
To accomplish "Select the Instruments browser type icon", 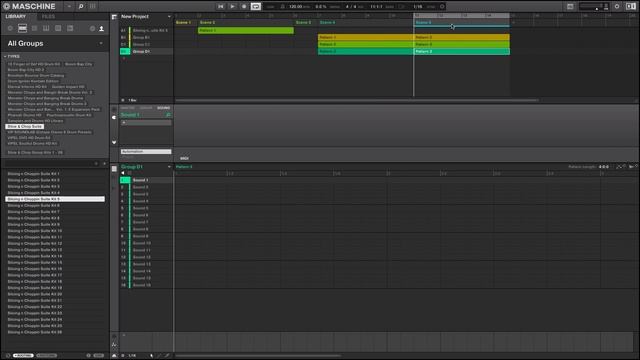I will [46, 28].
